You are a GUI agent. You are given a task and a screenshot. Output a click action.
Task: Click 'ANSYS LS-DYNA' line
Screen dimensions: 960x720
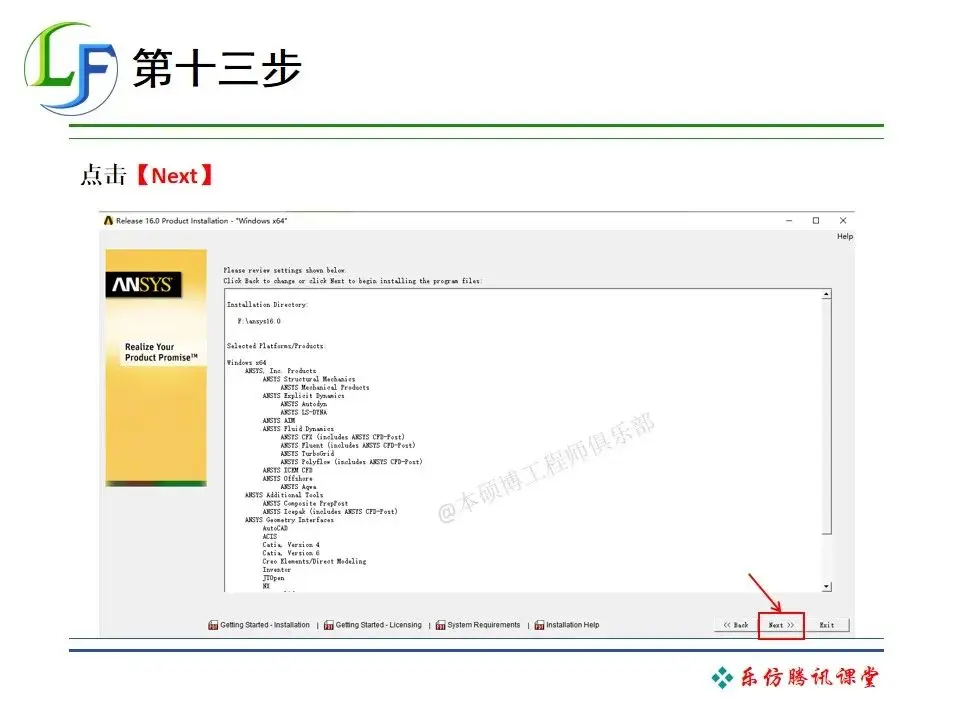[304, 413]
